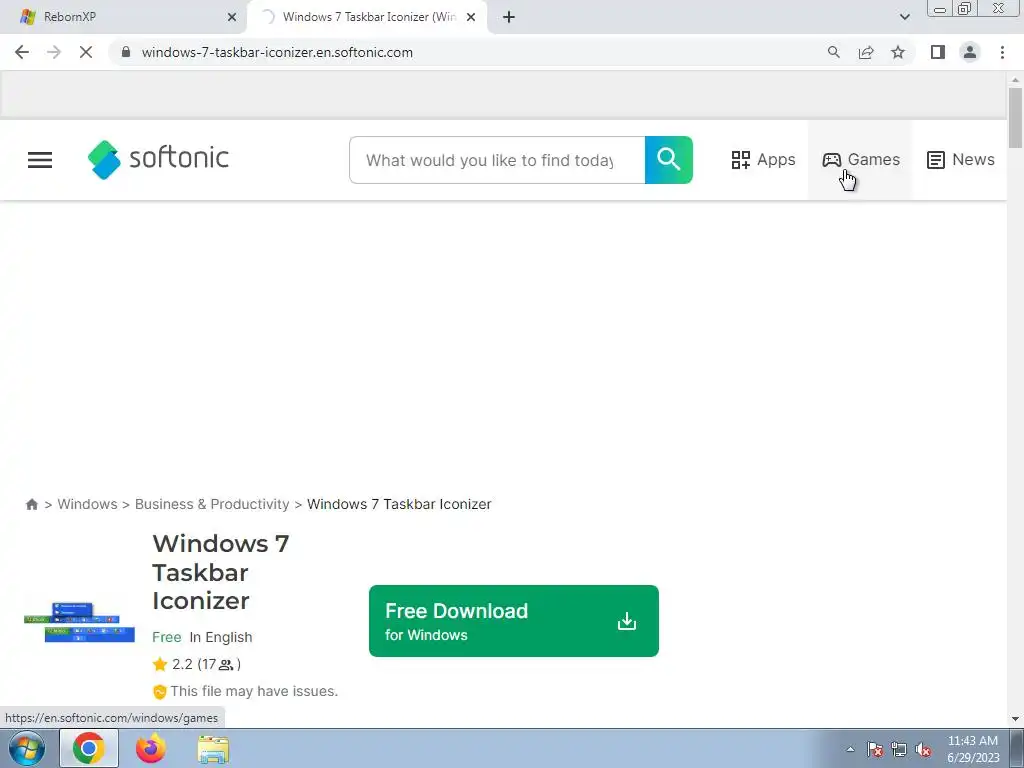The height and width of the screenshot is (768, 1024).
Task: Close the Windows 7 Taskbar Iconizer tab
Action: click(471, 17)
